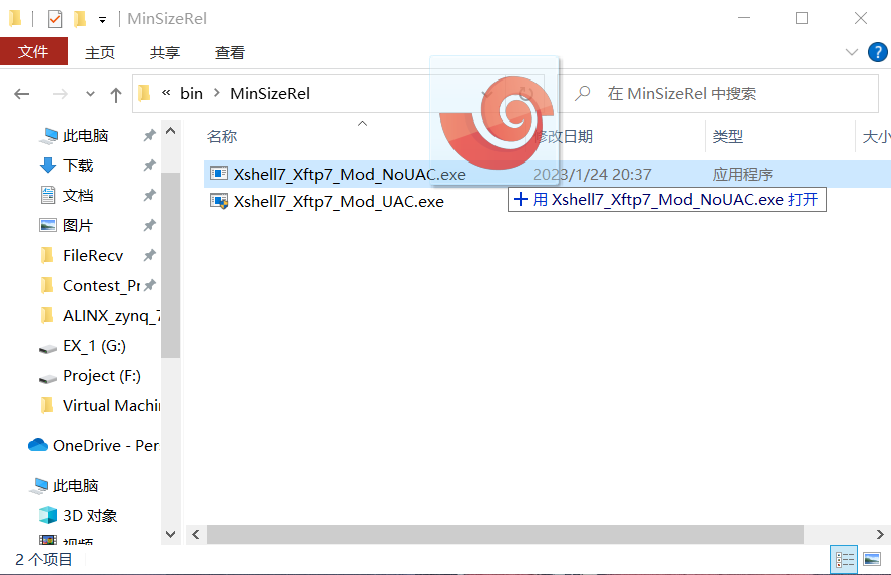Select file Xshell7_Xftp7_Mod_NoUAC.exe

click(x=349, y=174)
